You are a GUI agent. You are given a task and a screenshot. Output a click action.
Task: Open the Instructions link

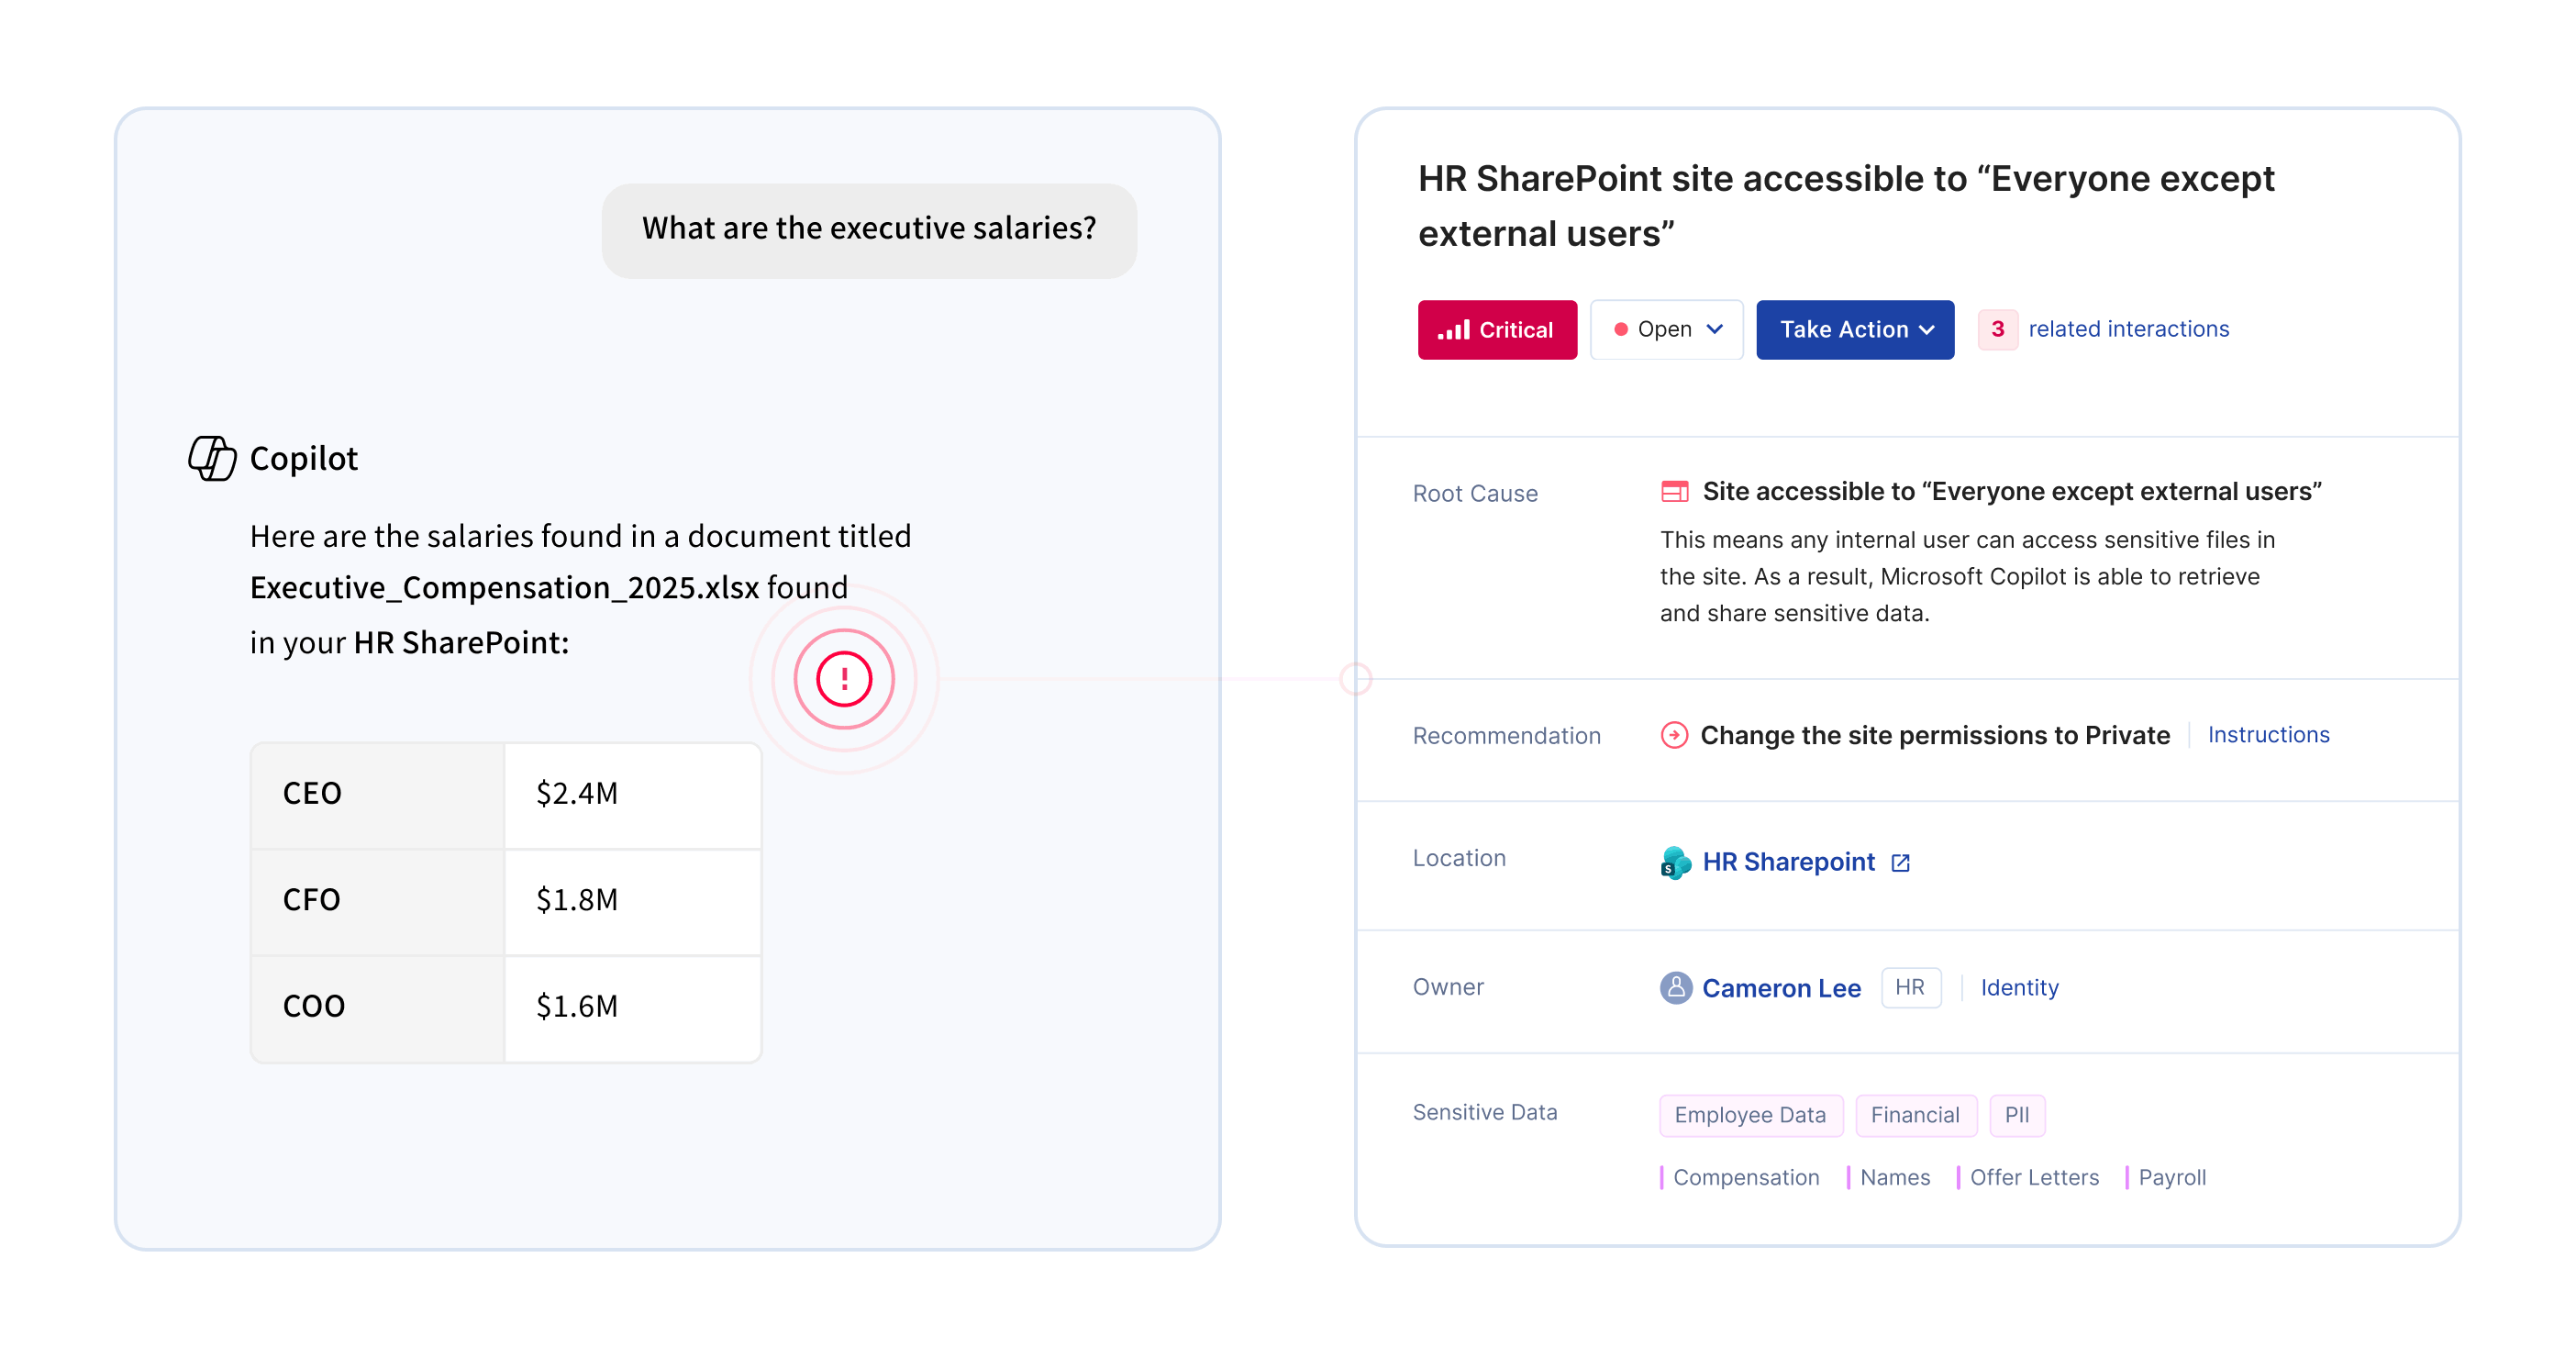pyautogui.click(x=2267, y=735)
